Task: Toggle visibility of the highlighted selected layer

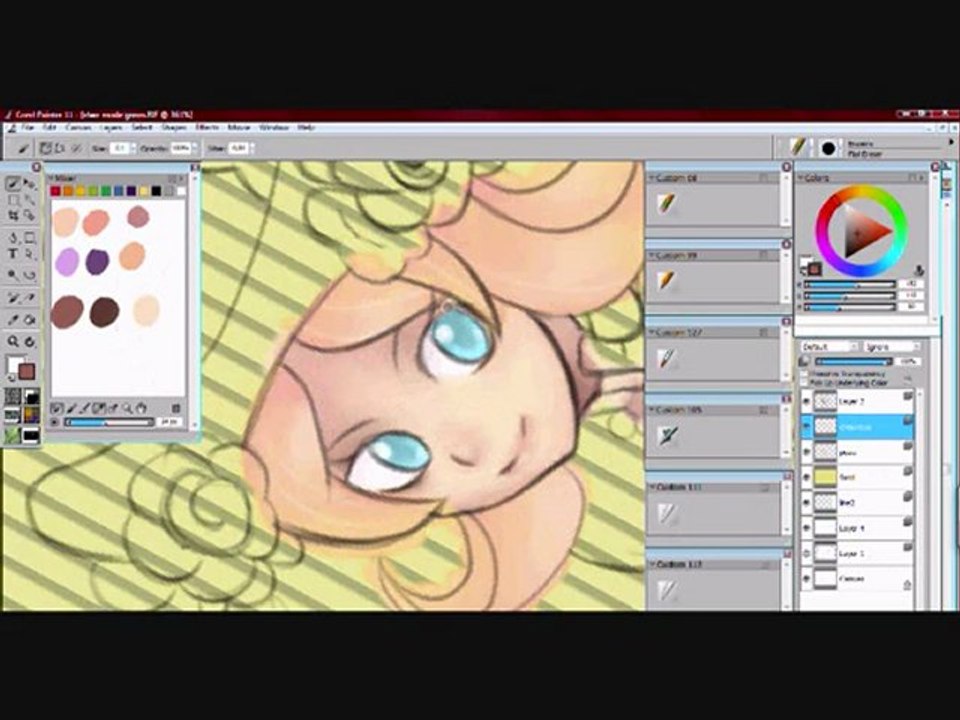Action: click(x=806, y=427)
